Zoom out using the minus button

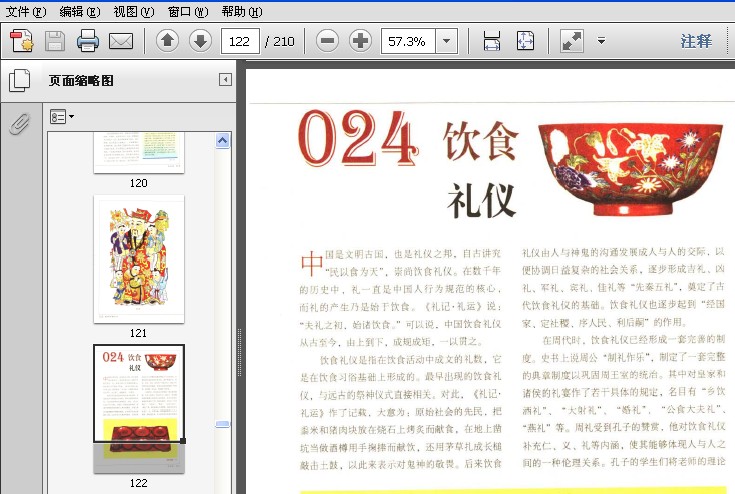pos(327,41)
